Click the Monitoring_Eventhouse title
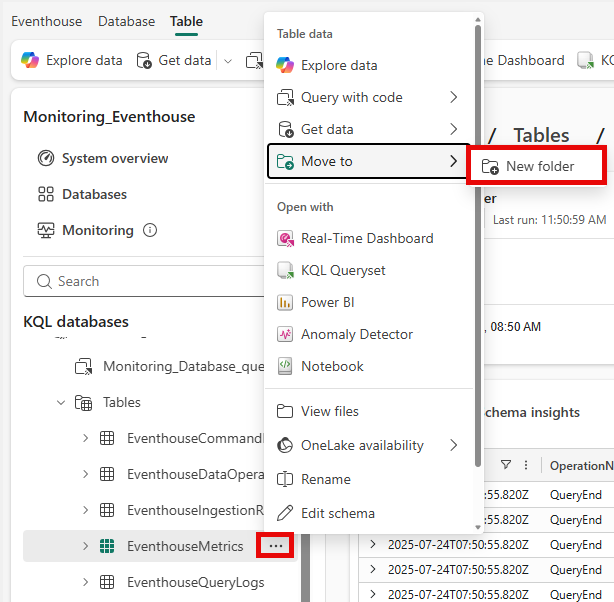614x602 pixels. [x=109, y=117]
